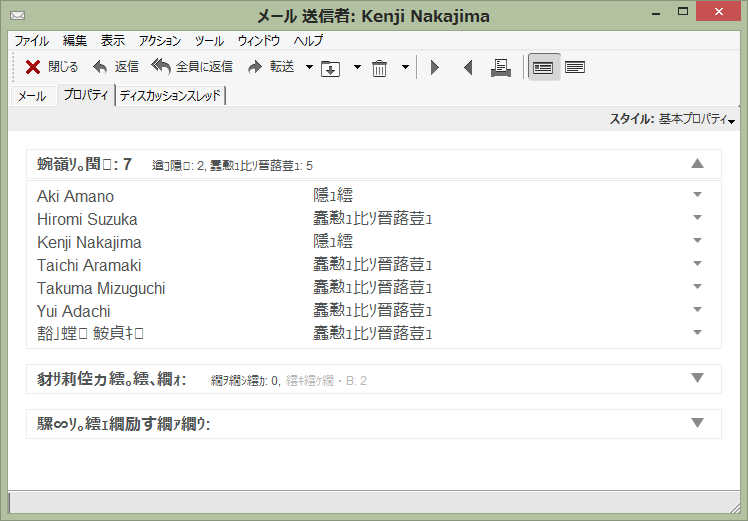The image size is (748, 521).
Task: Expand Takuma Mizuguchi row arrow
Action: [x=697, y=286]
